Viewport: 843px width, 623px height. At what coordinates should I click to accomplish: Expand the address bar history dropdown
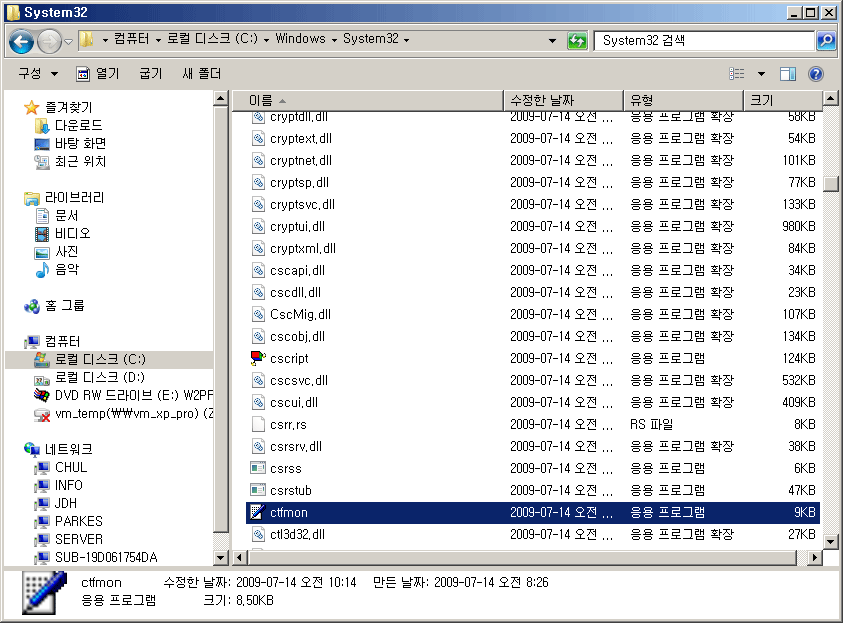click(552, 40)
